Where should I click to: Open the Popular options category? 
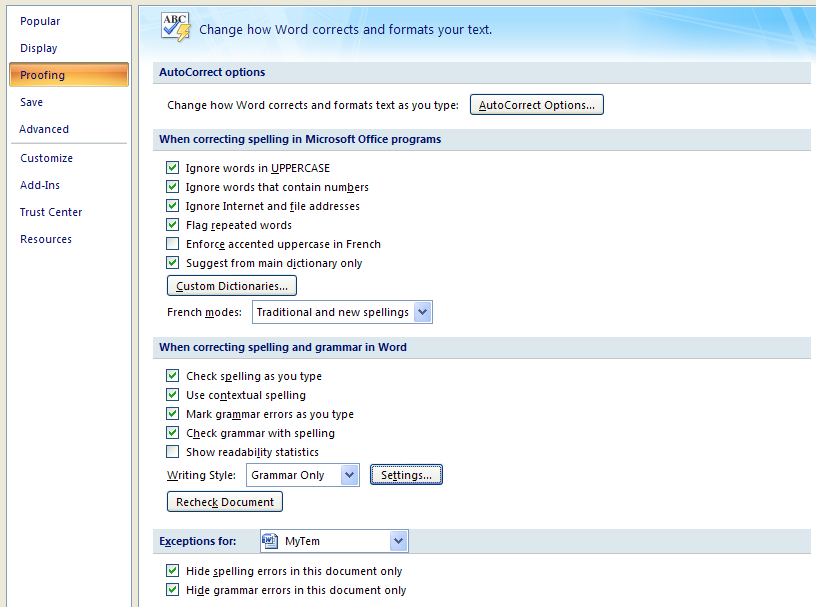40,21
